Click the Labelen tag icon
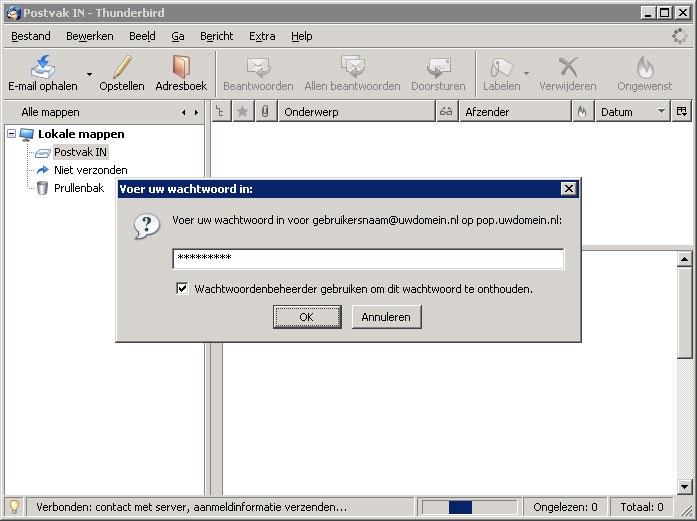The height and width of the screenshot is (521, 697). (x=501, y=68)
